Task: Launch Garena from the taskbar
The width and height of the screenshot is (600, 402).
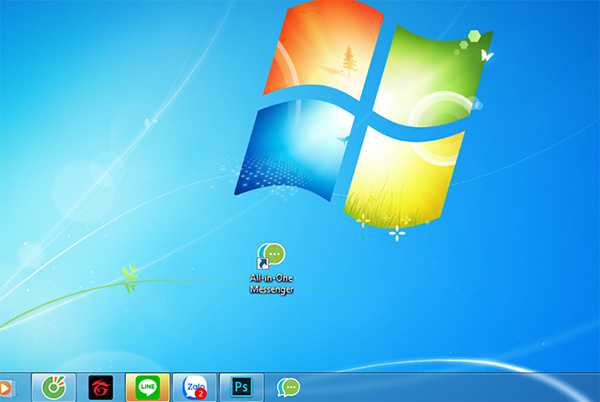Action: pos(99,386)
